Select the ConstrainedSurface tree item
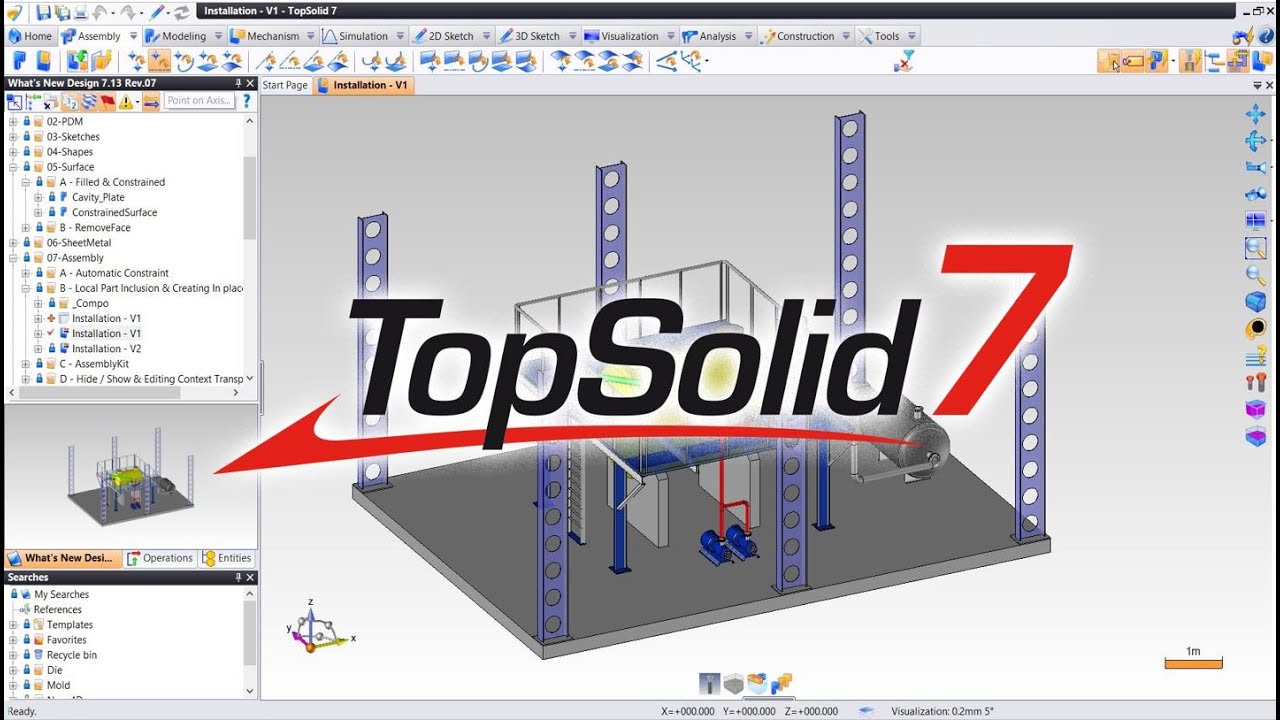The image size is (1280, 720). tap(114, 213)
